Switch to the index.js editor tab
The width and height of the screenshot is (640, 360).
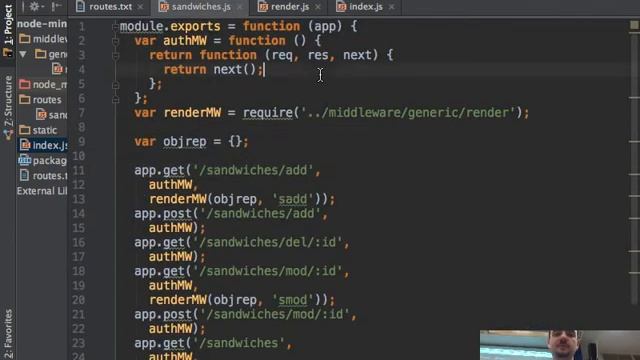click(366, 7)
